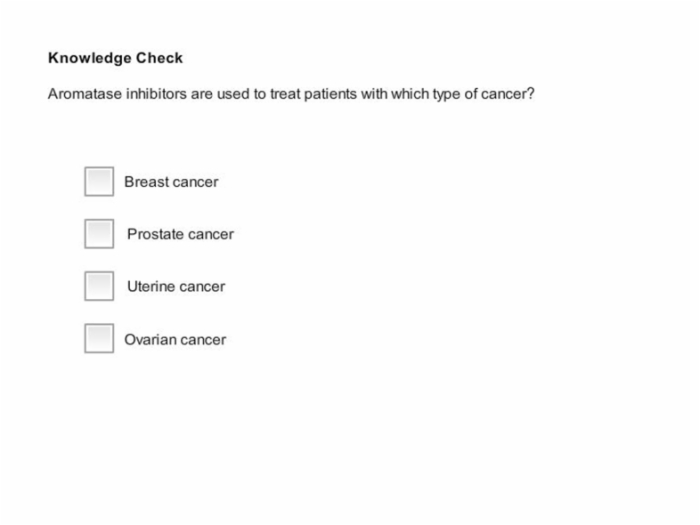The image size is (700, 525).
Task: Click the 'Knowledge Check' heading
Action: click(x=116, y=58)
